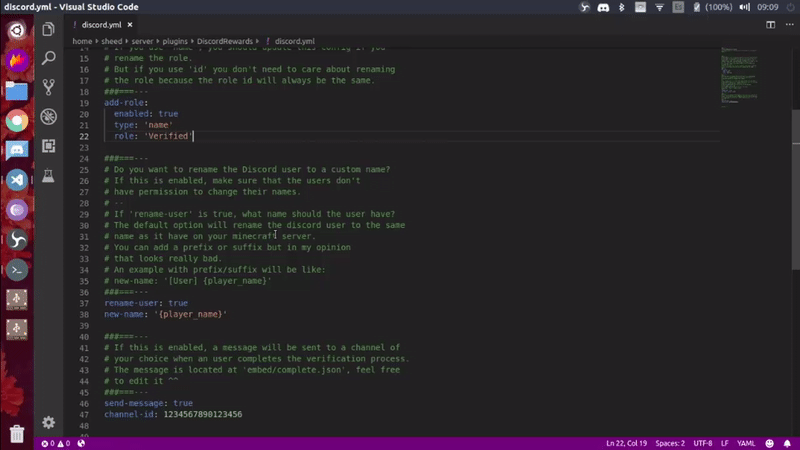Open Discord from the dock
Image resolution: width=800 pixels, height=450 pixels.
[x=17, y=151]
